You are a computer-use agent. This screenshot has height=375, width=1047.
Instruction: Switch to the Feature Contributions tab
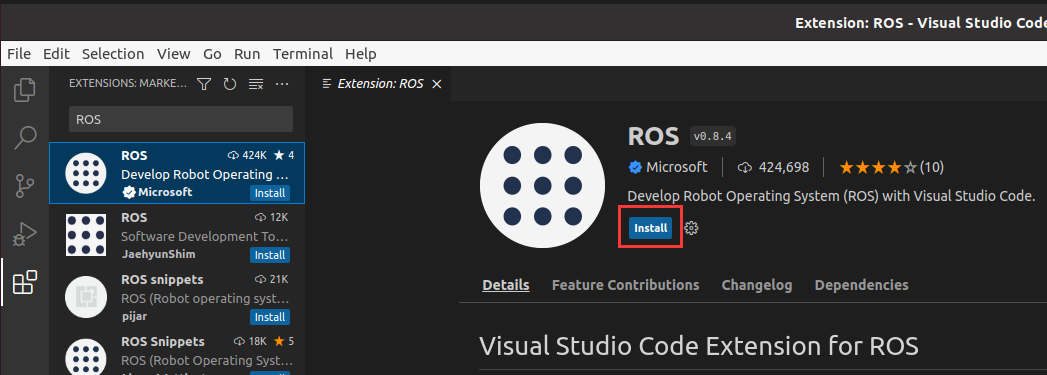(x=626, y=285)
